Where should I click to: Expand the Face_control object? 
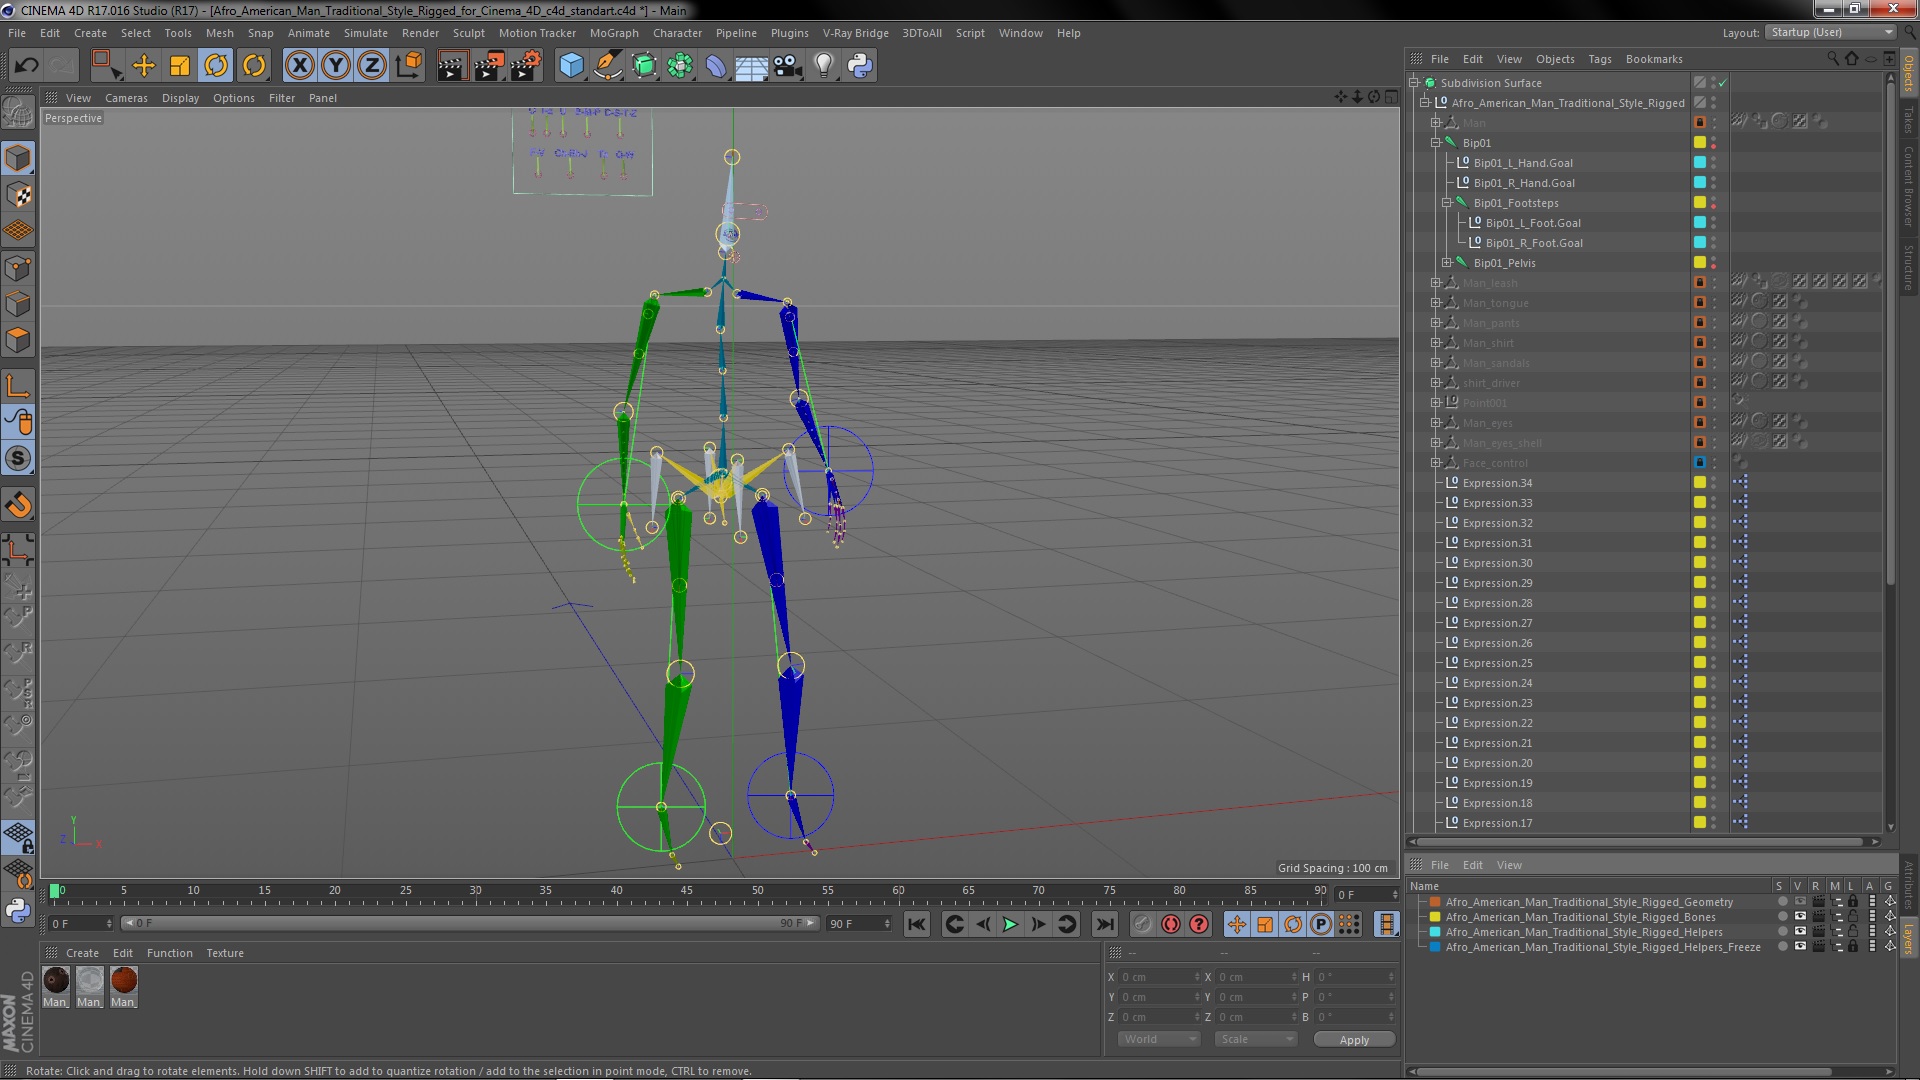pyautogui.click(x=1436, y=463)
